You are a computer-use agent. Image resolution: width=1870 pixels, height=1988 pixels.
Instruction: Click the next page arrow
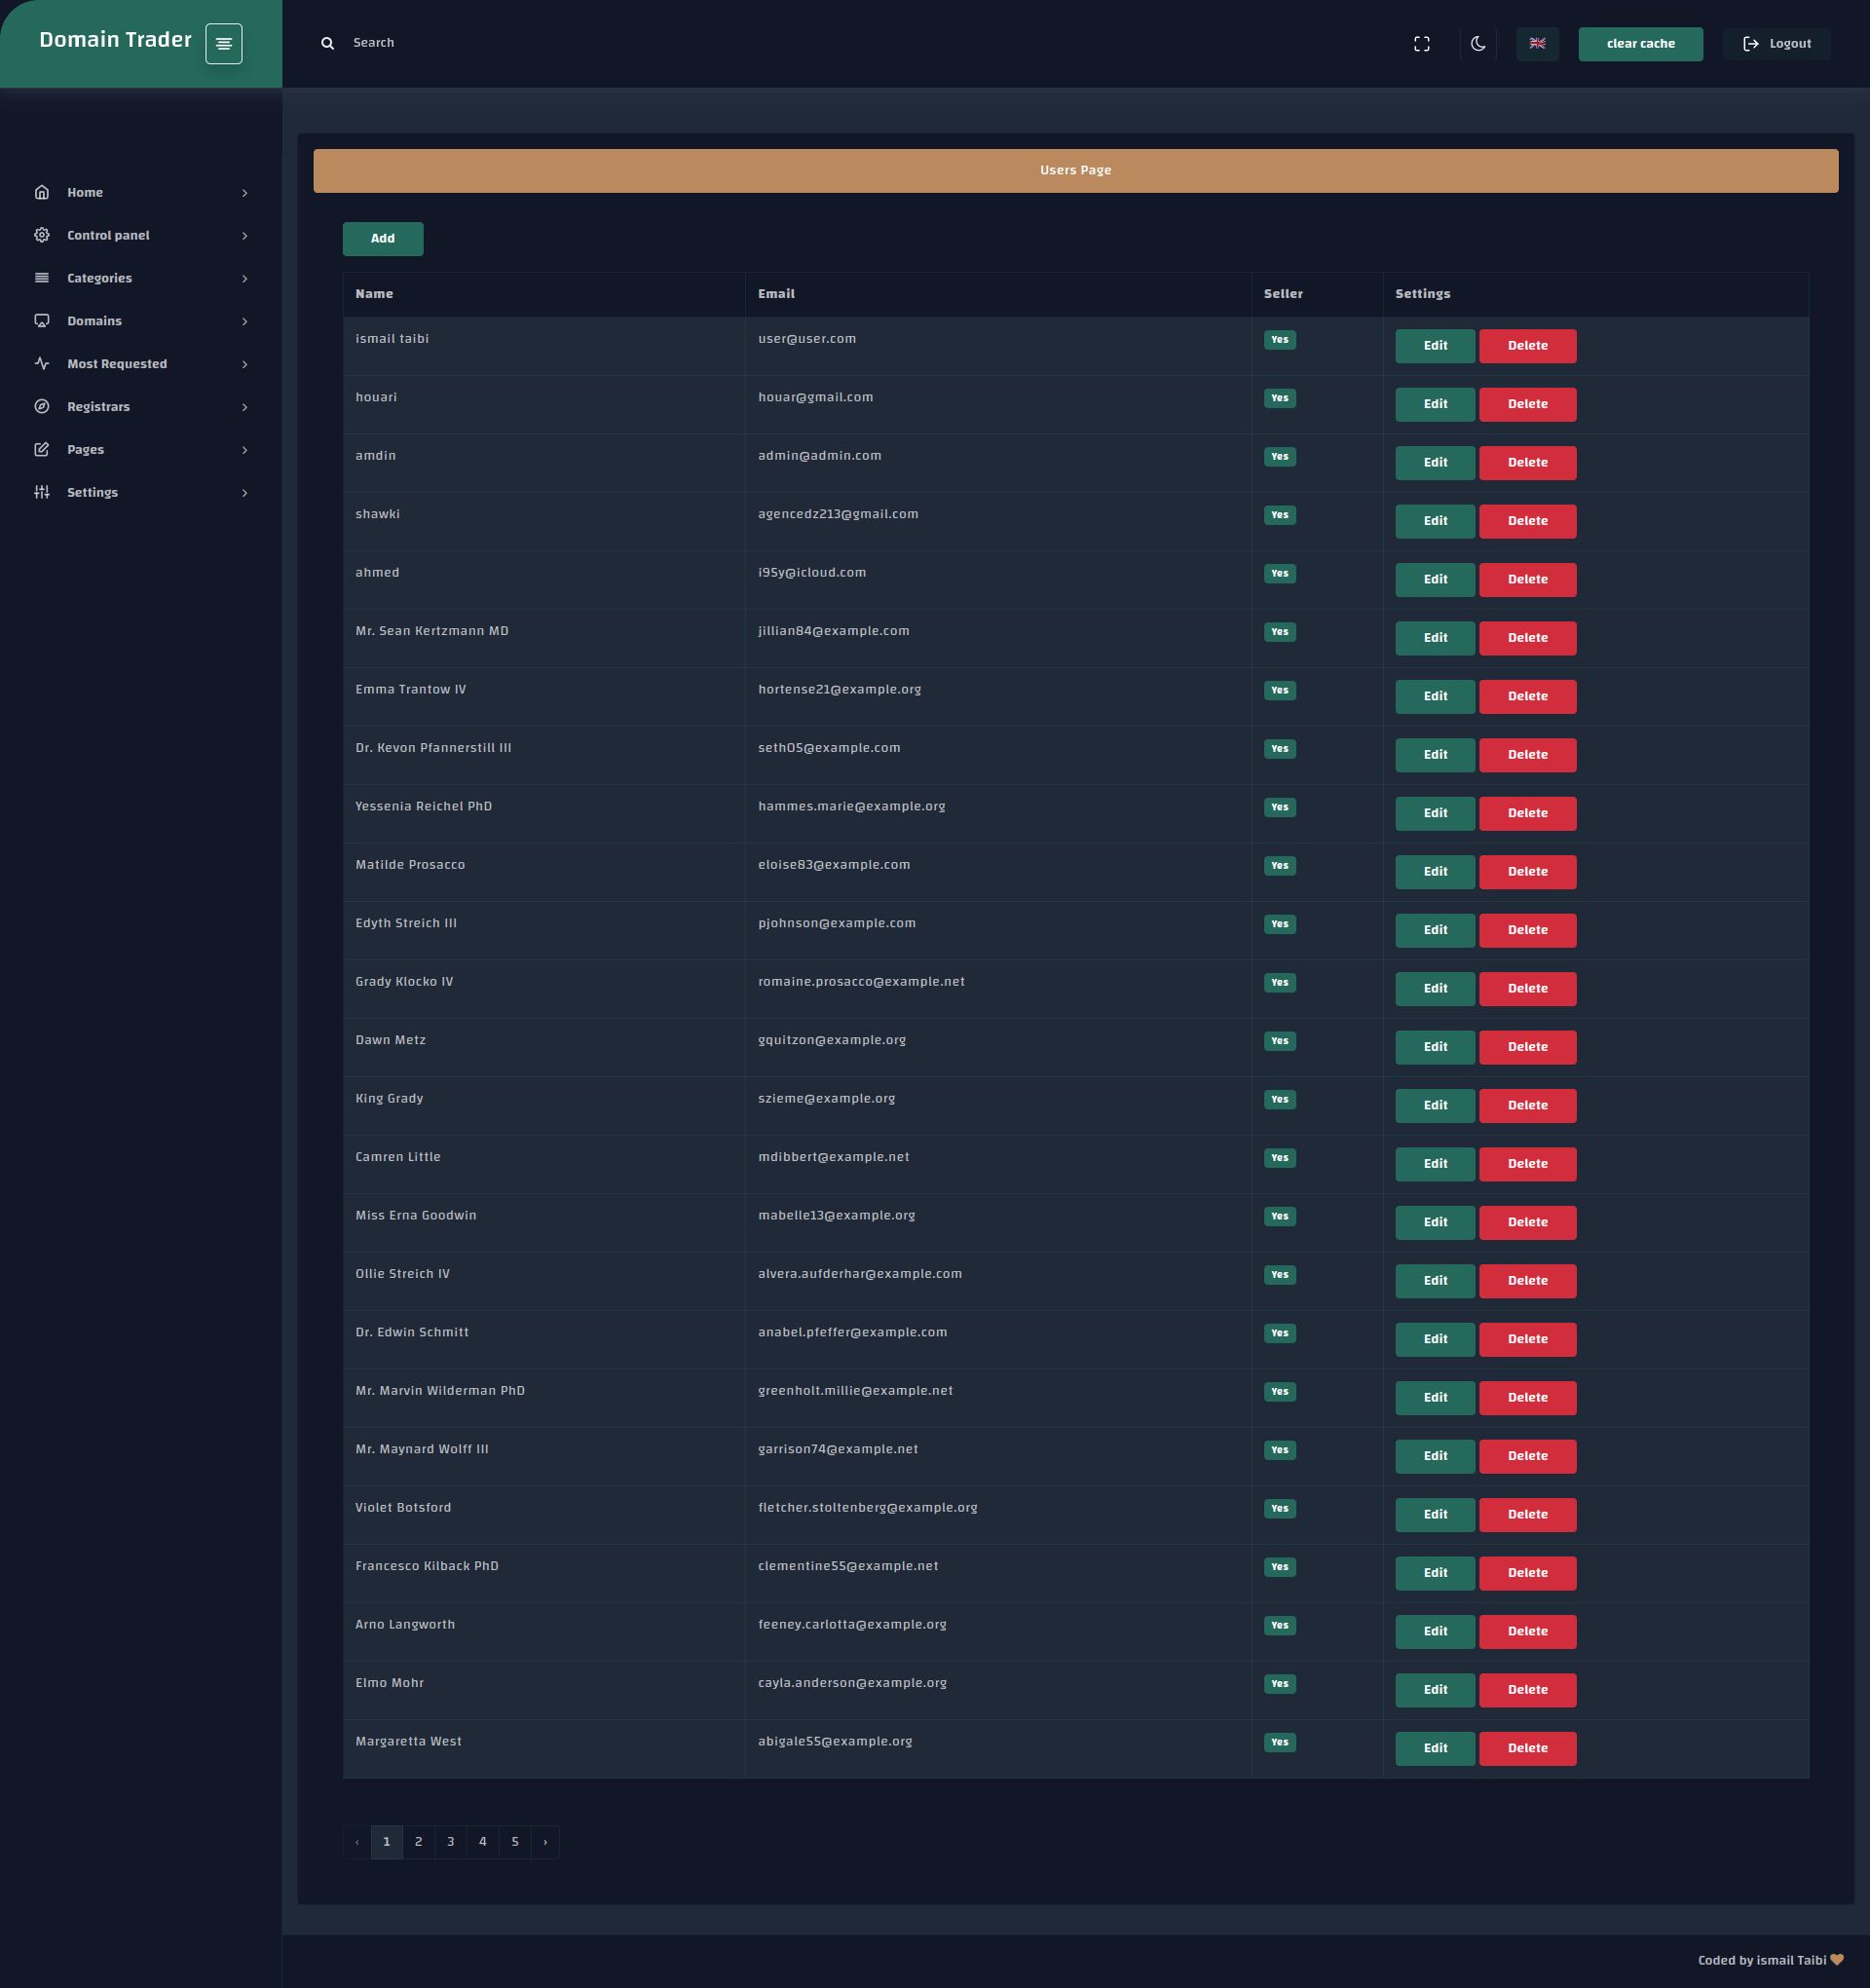click(545, 1842)
